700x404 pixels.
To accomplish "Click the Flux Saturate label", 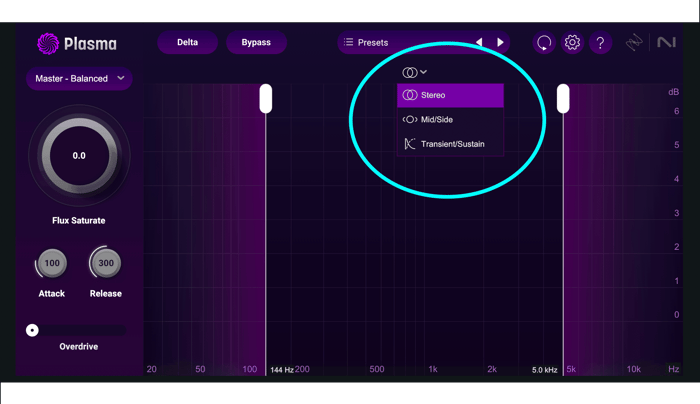I will (x=79, y=221).
